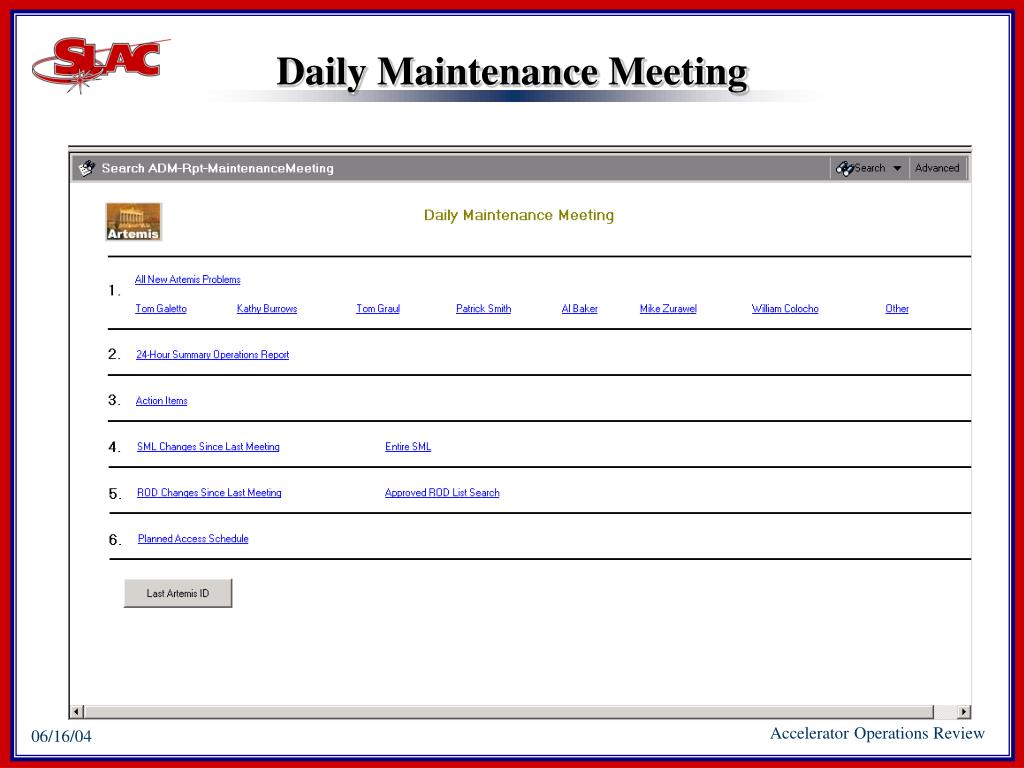Viewport: 1024px width, 768px height.
Task: Click the Accelerator Operations Review footer text
Action: coord(877,733)
